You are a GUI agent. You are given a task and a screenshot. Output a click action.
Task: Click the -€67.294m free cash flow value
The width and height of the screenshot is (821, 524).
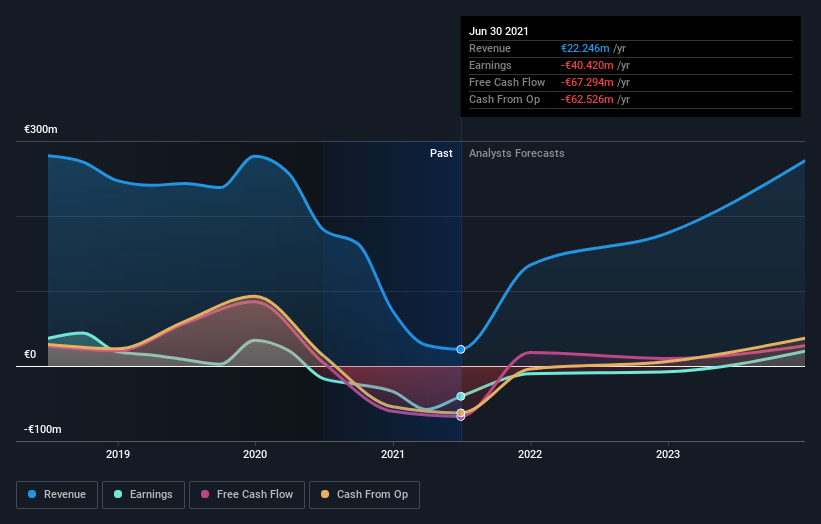point(587,82)
